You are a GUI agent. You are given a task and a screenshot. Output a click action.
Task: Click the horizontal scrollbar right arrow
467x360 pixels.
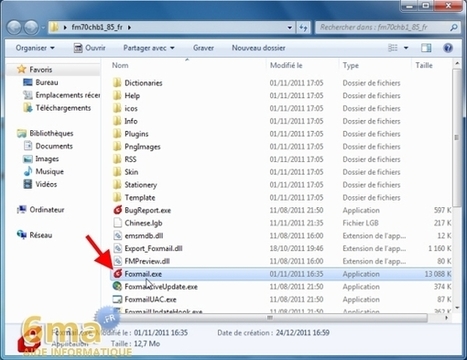[446, 318]
